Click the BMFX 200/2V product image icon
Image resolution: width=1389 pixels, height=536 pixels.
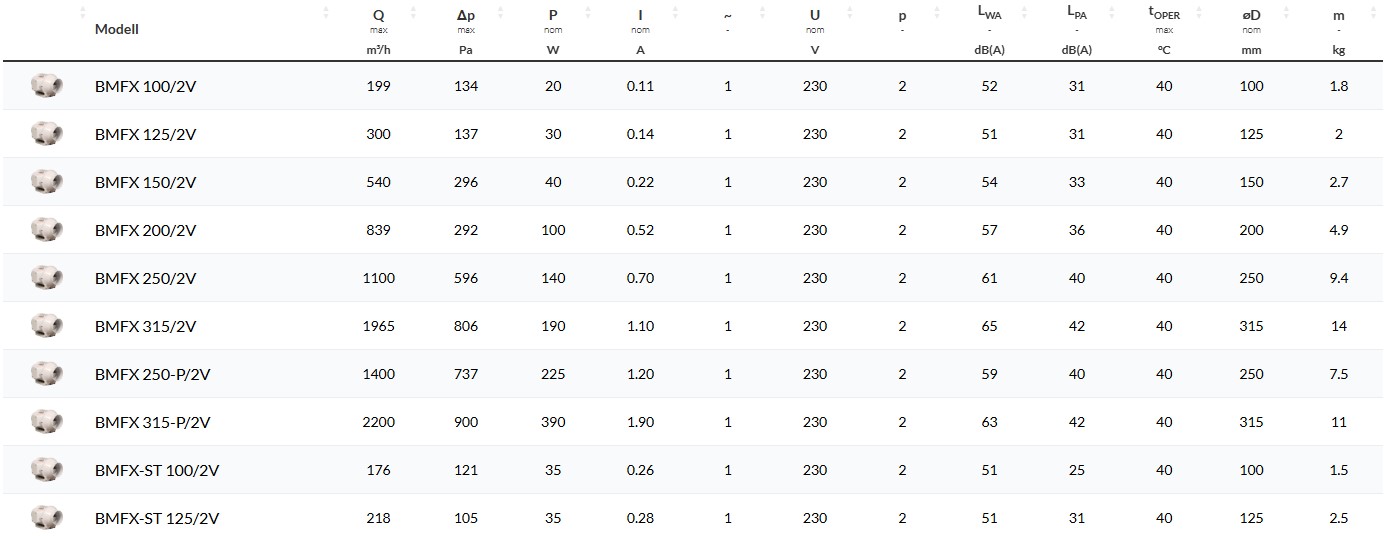[x=46, y=230]
